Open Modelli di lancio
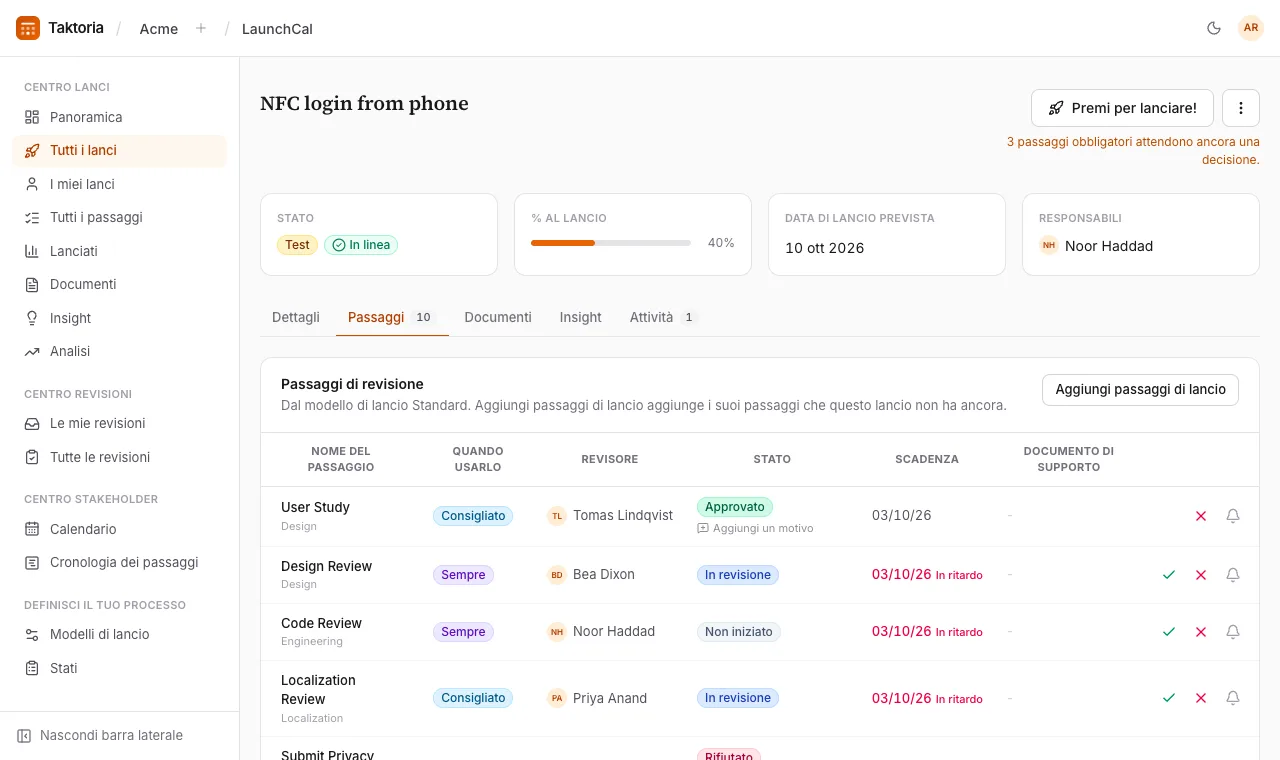 click(119, 634)
